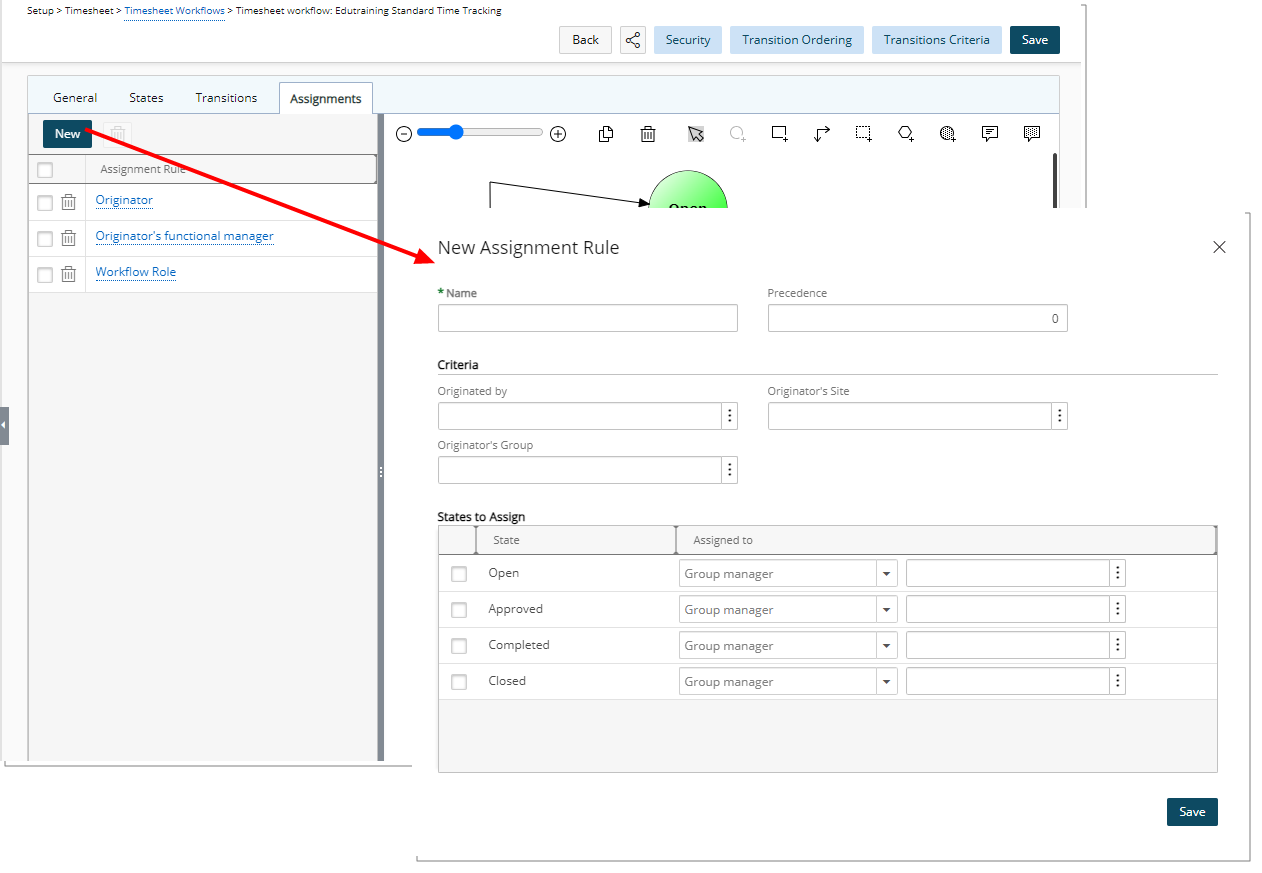
Task: Click the Originator's Site input field
Action: [910, 416]
